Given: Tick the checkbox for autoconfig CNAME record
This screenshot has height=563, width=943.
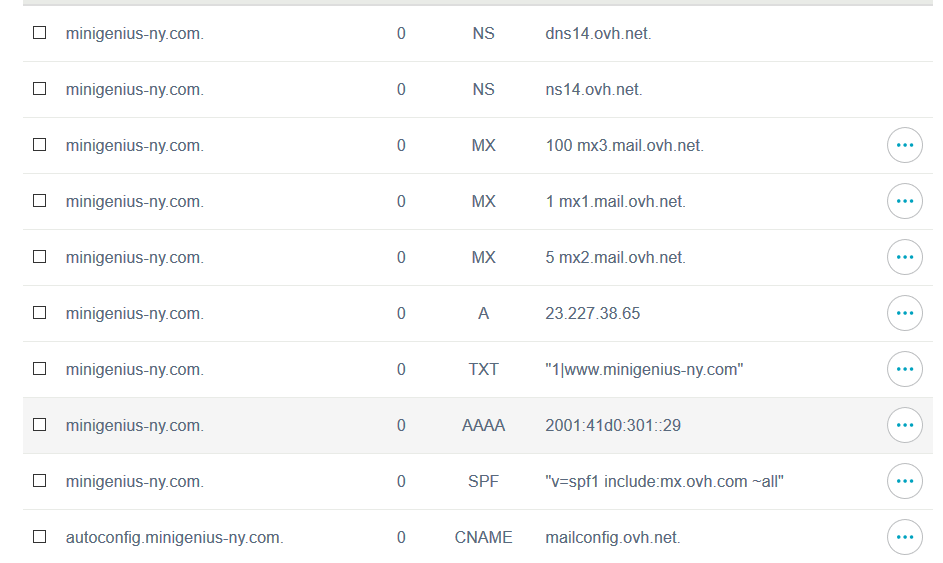Looking at the screenshot, I should [40, 537].
